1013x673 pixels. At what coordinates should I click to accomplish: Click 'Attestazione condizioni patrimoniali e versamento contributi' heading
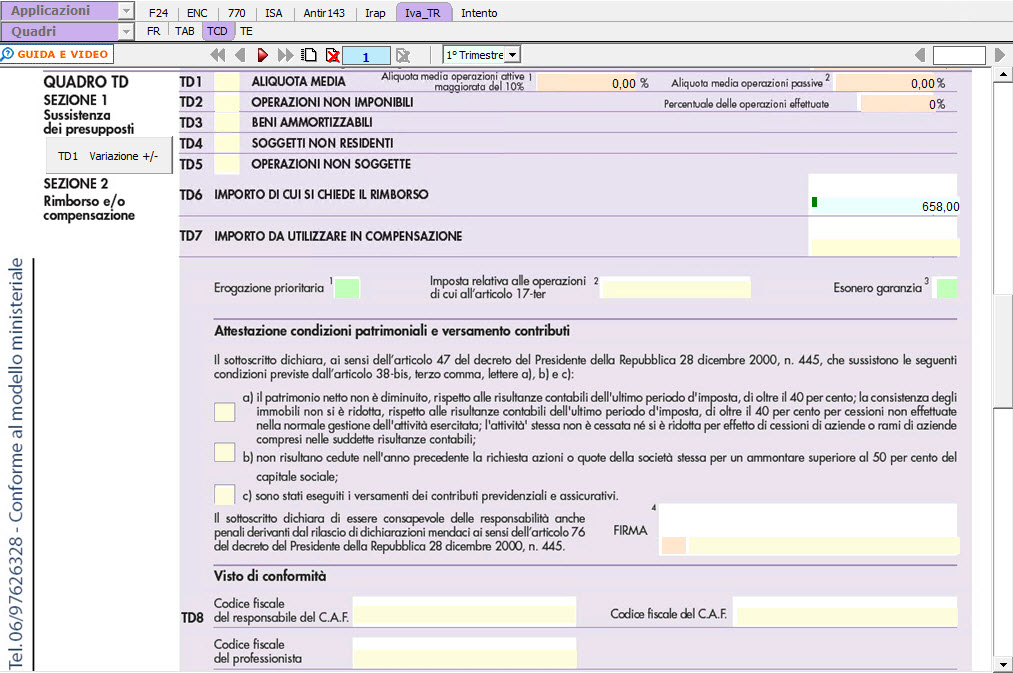click(392, 331)
